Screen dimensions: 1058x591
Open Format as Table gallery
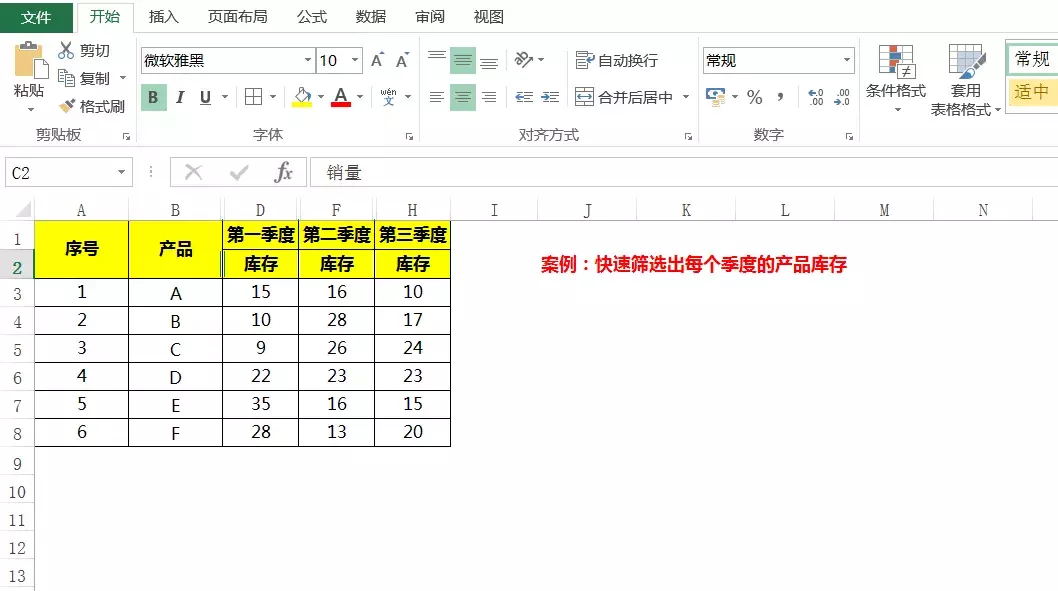[x=966, y=79]
